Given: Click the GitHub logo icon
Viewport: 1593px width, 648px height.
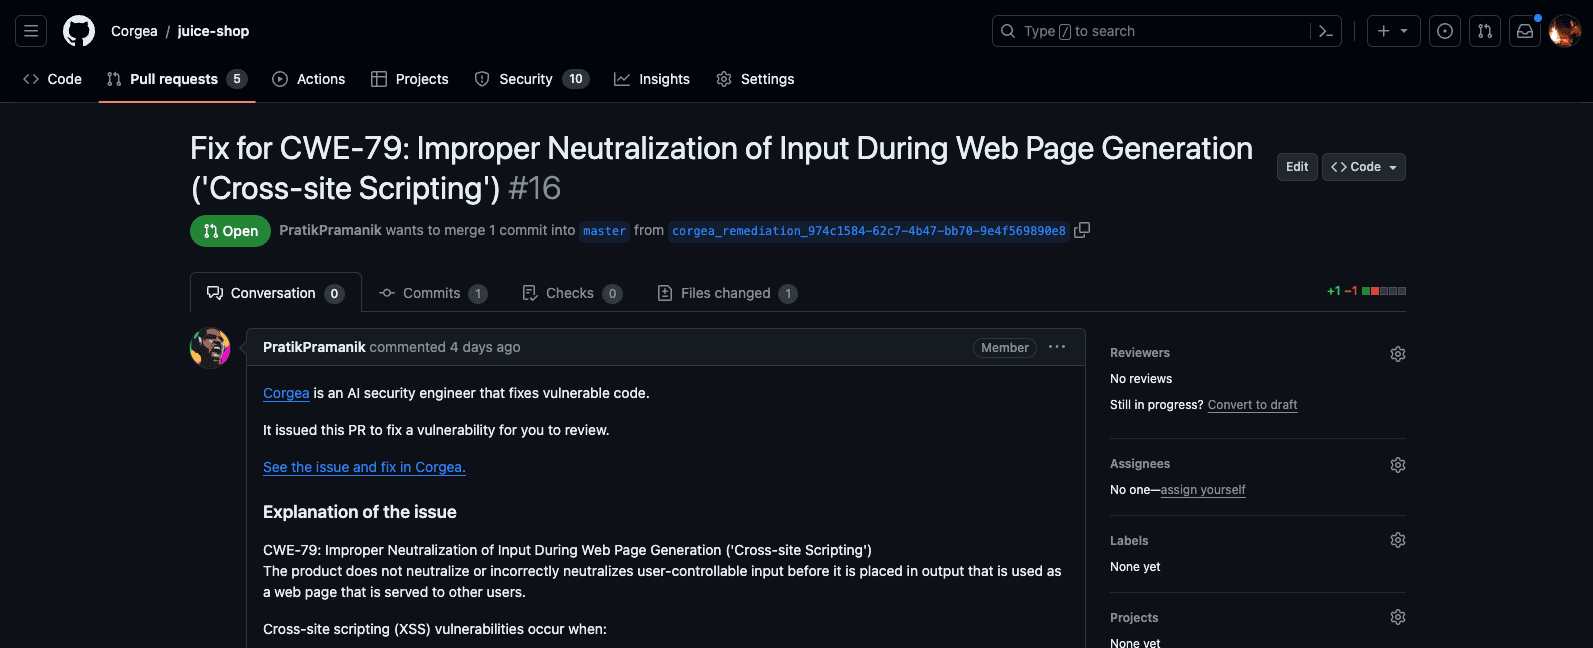Looking at the screenshot, I should [79, 31].
